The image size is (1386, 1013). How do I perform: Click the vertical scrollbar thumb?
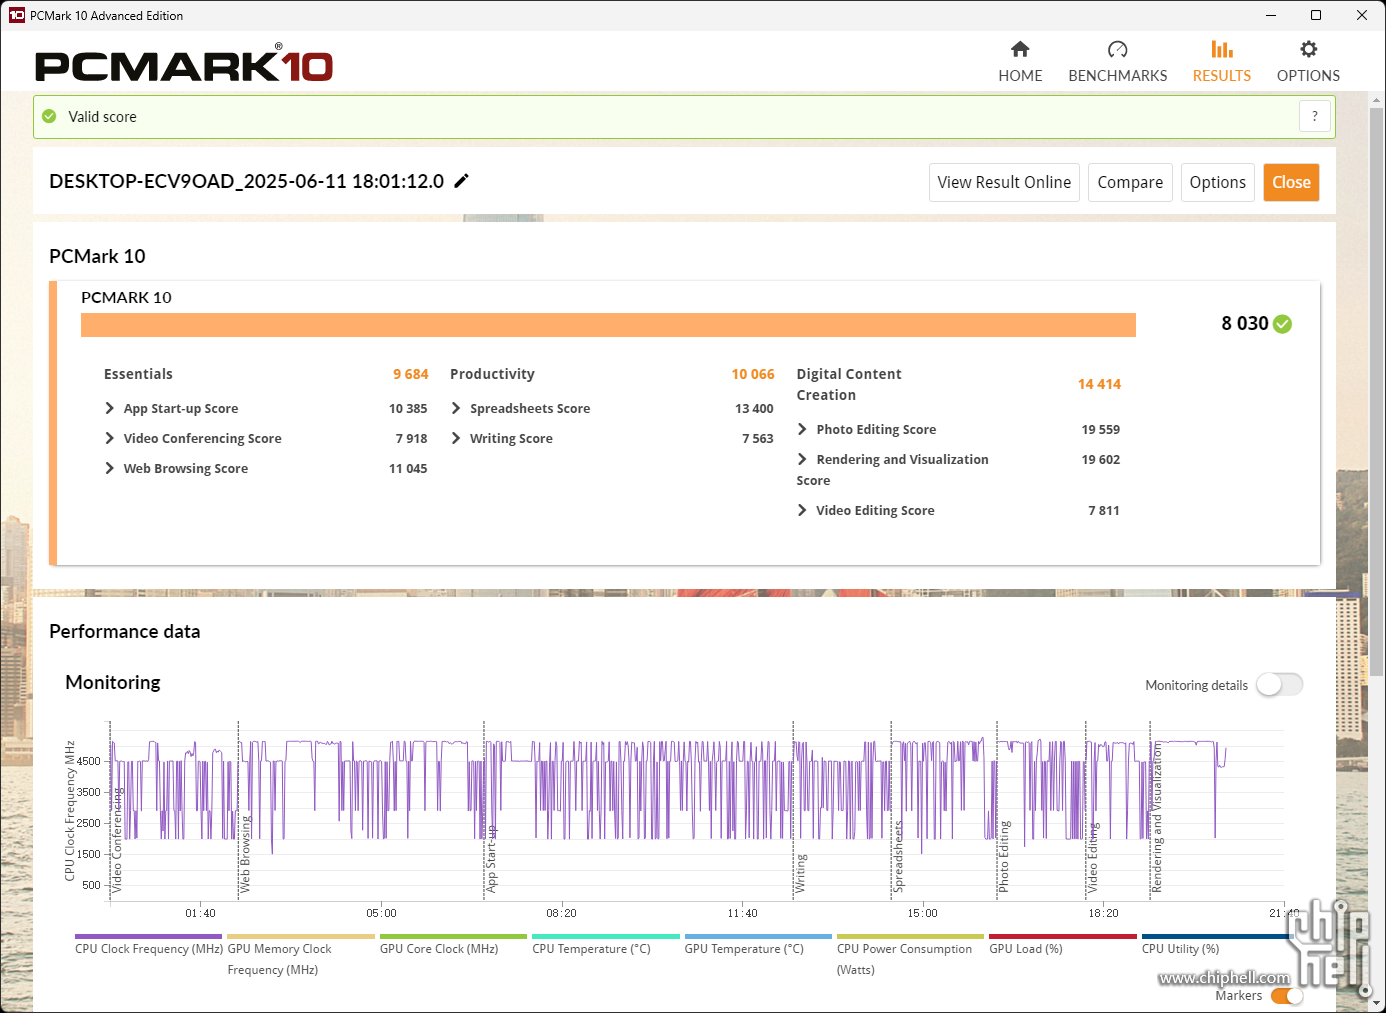tap(1376, 393)
